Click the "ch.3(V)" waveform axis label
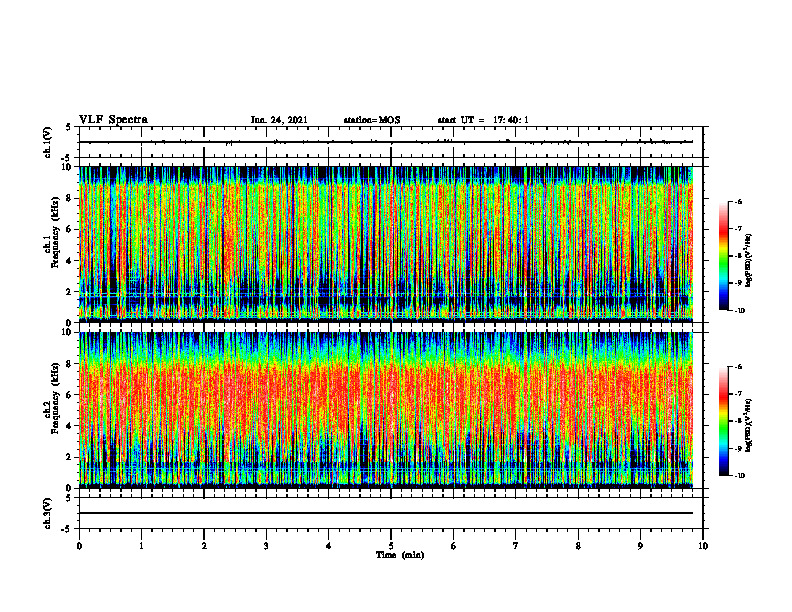792x612 pixels. (x=48, y=513)
